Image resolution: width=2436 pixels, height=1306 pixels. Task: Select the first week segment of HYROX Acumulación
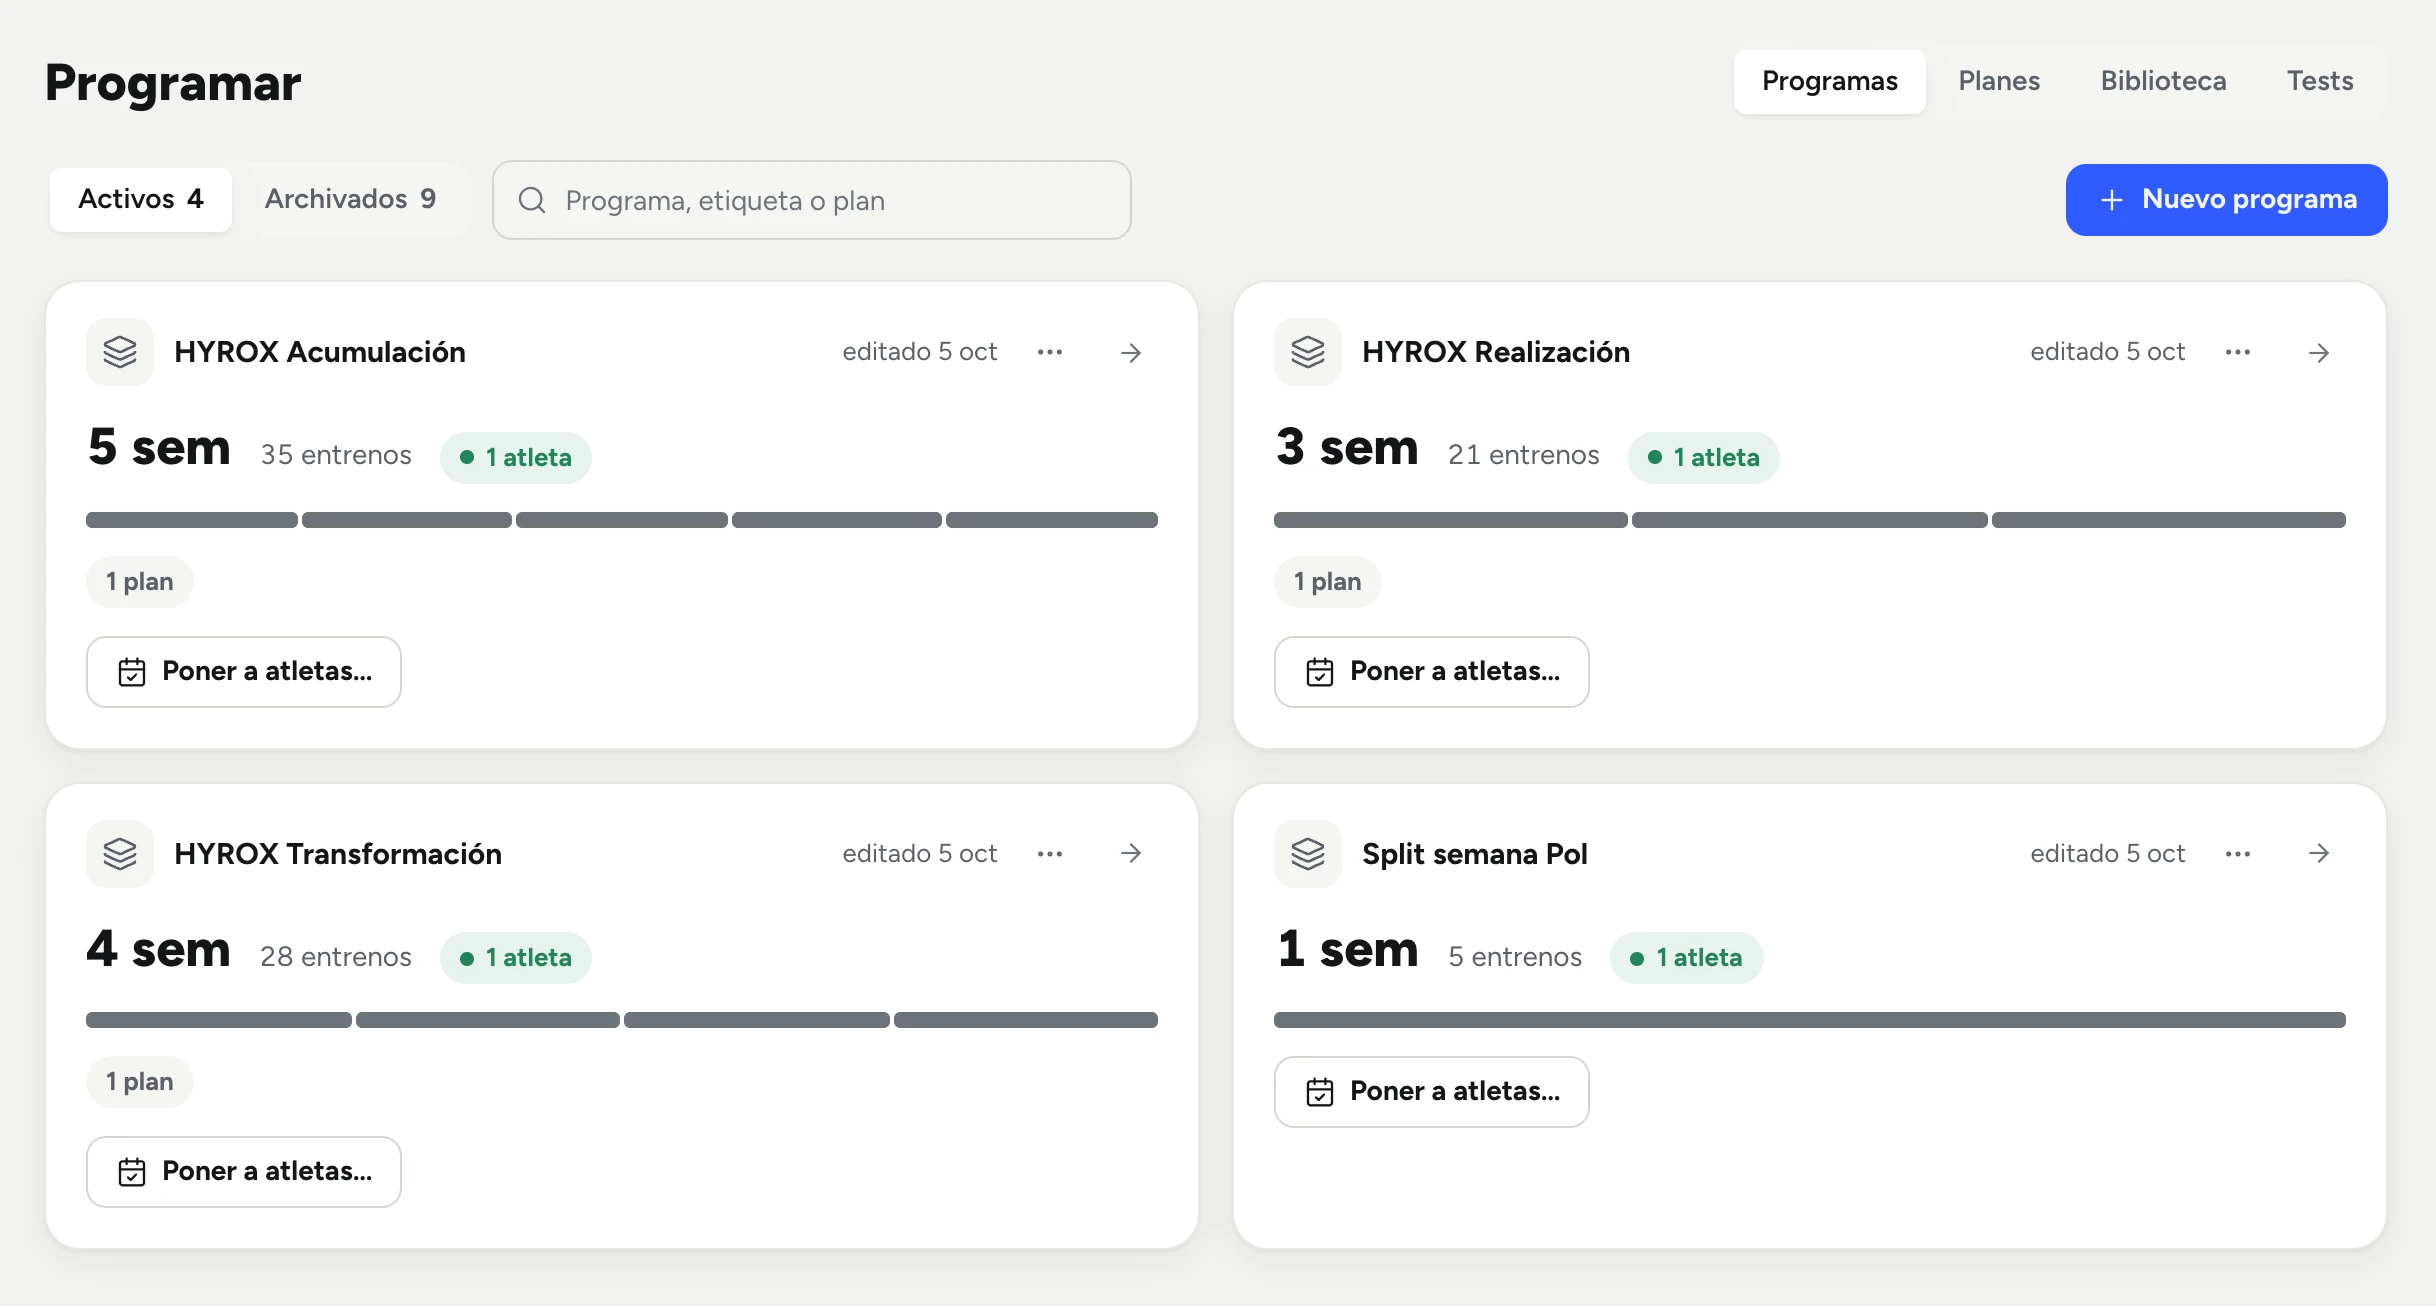pos(192,520)
